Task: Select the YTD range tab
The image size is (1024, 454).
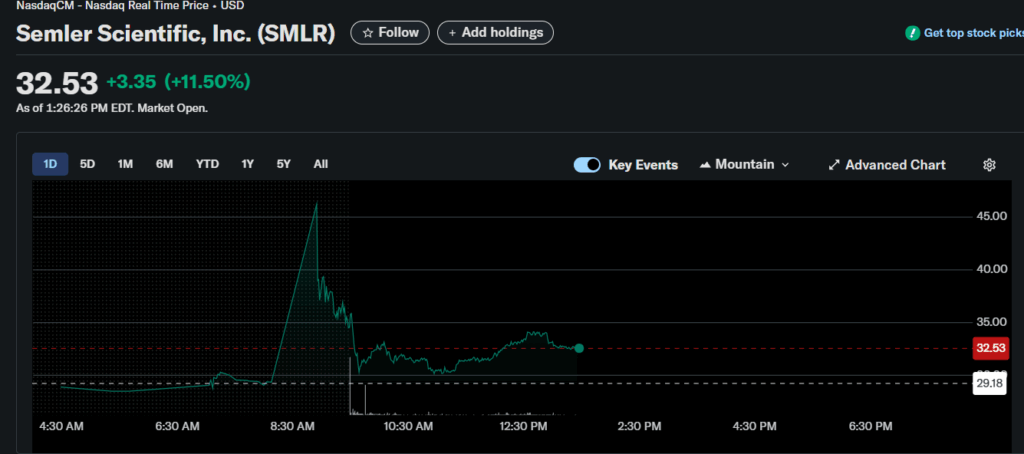Action: 208,165
